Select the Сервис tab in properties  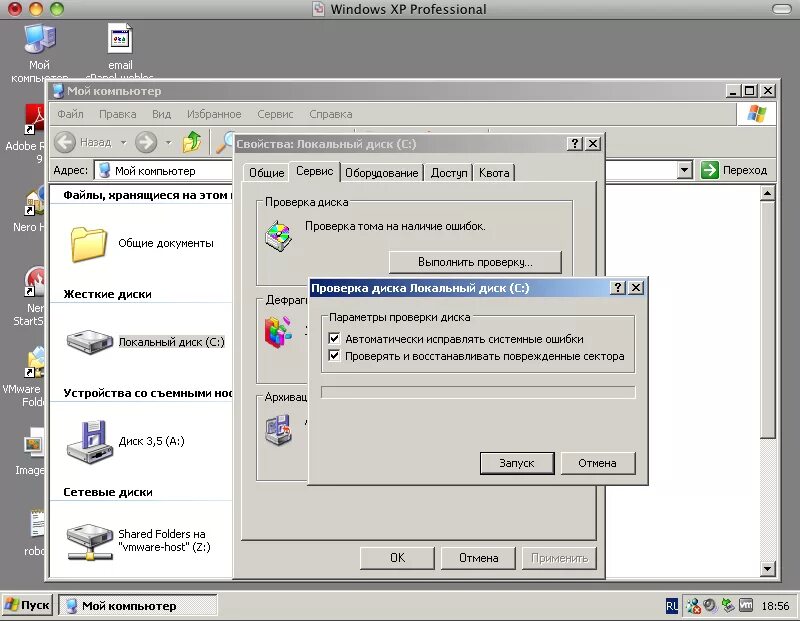[x=315, y=171]
